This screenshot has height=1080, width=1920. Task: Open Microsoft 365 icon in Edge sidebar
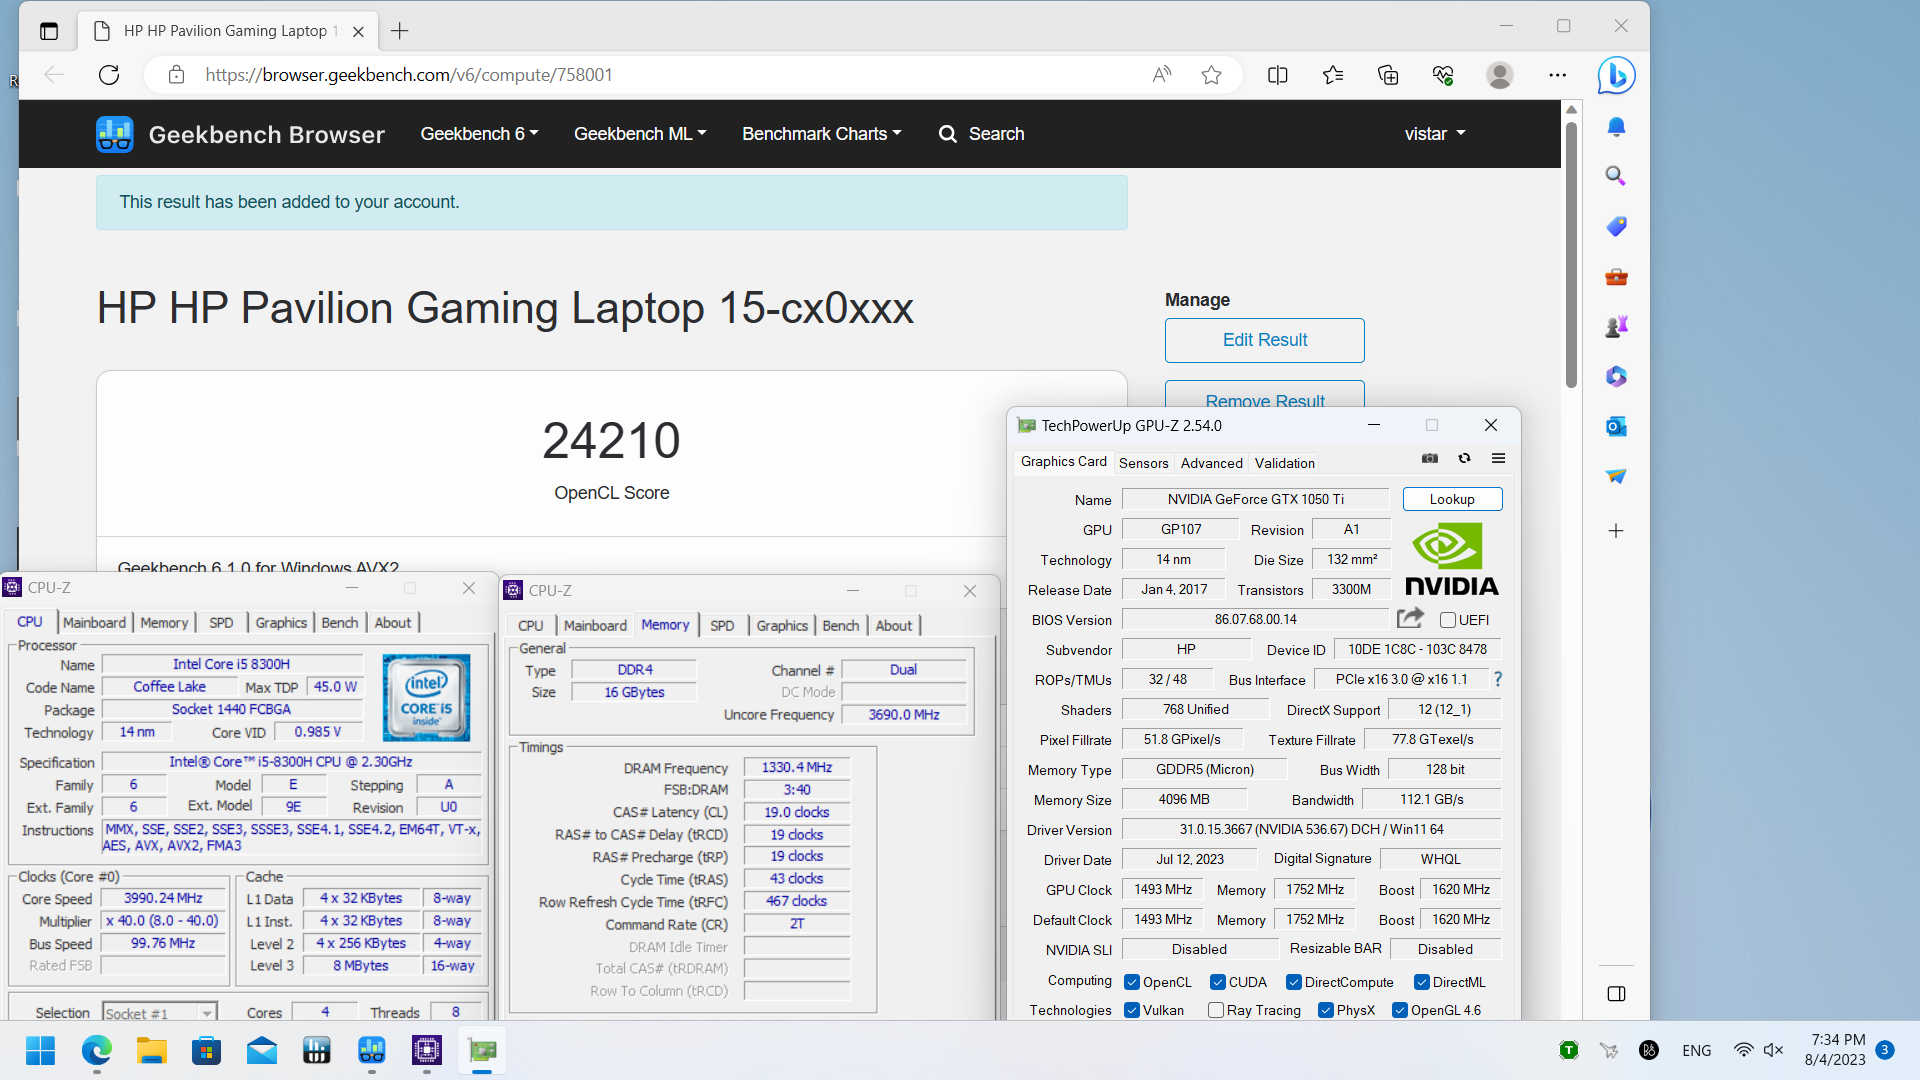click(1616, 376)
